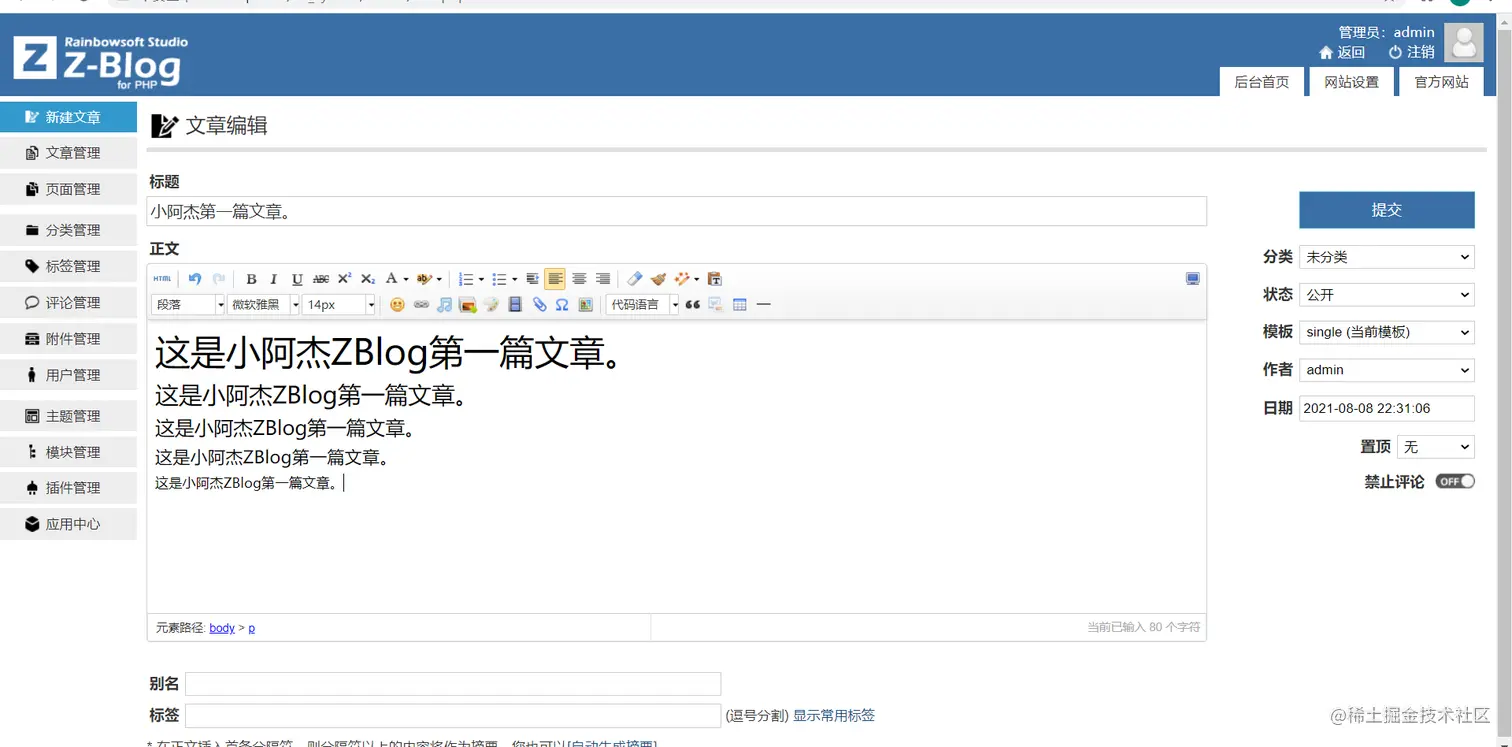
Task: Click the auto typeset magic wand icon
Action: (683, 279)
